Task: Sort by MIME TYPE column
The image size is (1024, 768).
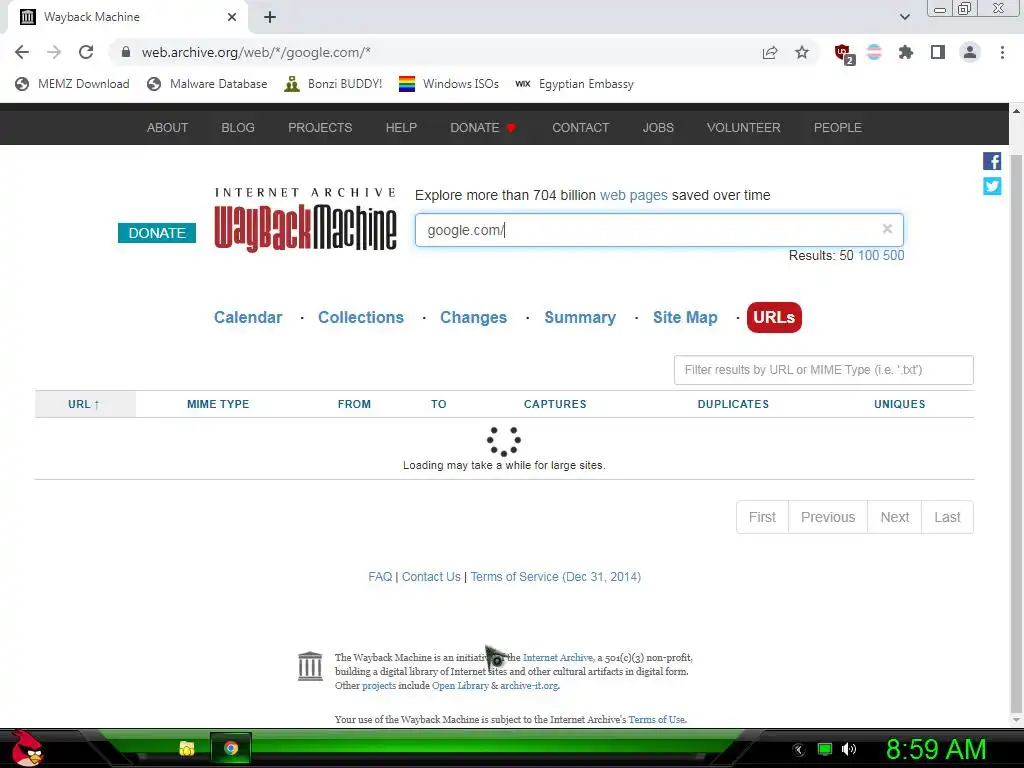Action: click(x=218, y=404)
